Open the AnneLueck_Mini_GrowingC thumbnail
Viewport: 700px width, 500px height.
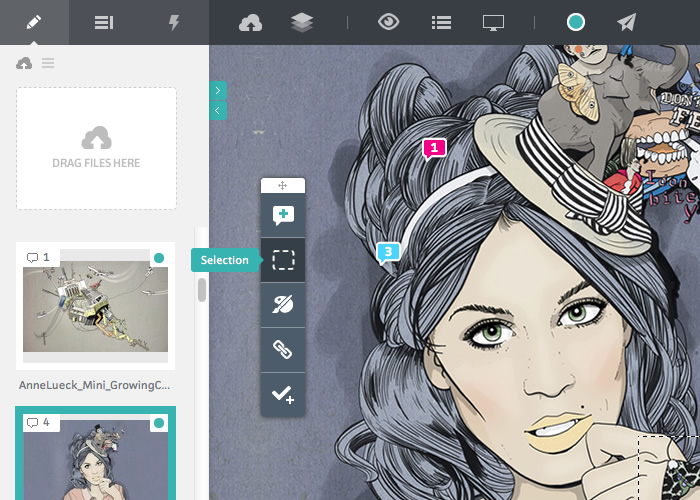[x=96, y=306]
